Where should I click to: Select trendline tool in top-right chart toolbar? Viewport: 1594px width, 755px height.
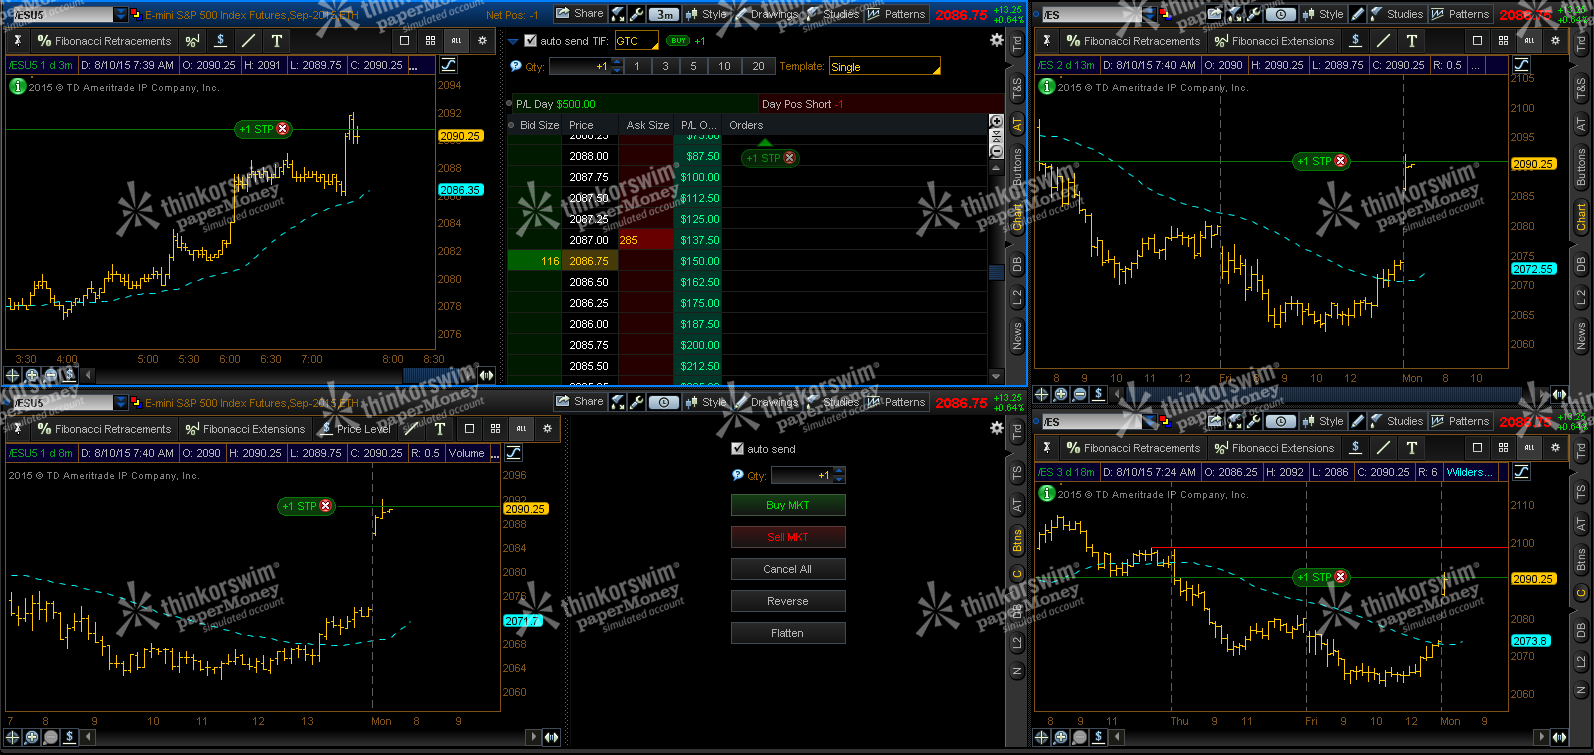pos(1384,41)
